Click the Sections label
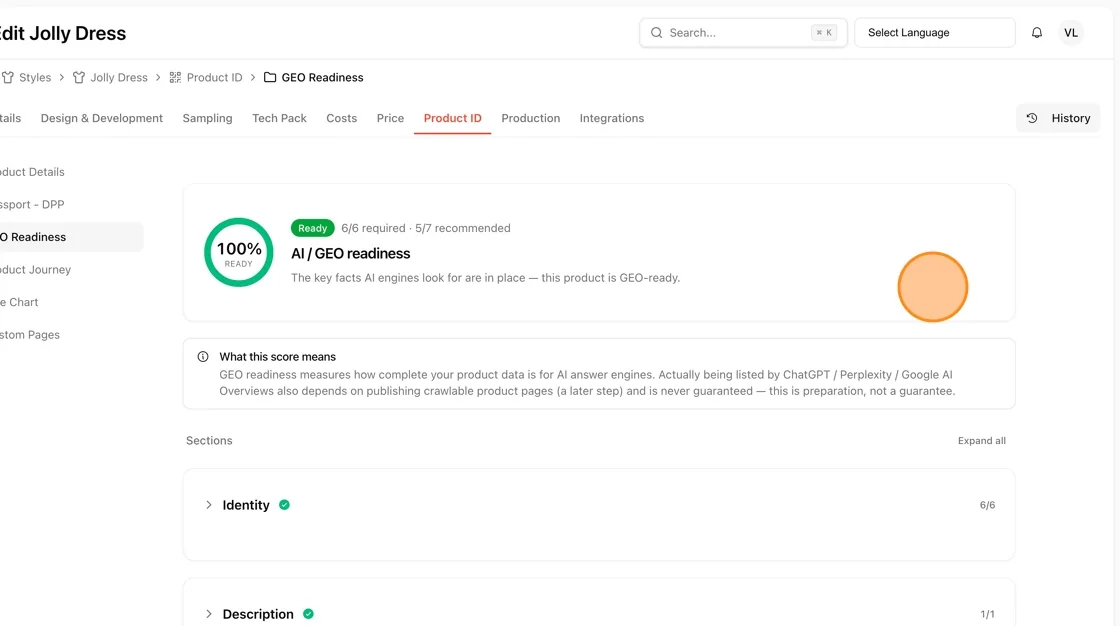 [209, 440]
